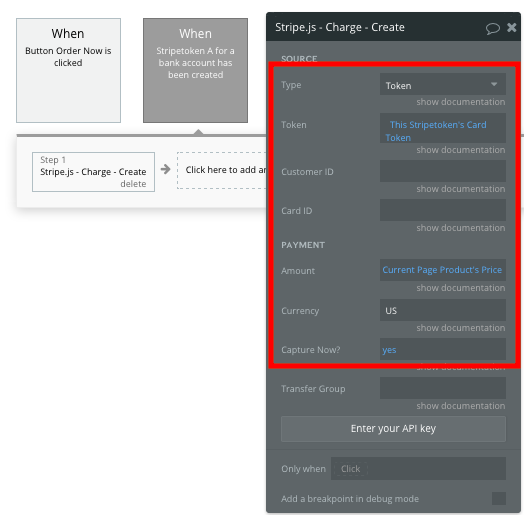The height and width of the screenshot is (515, 524).
Task: Toggle Add a breakpoint in debug mode checkbox
Action: [499, 498]
